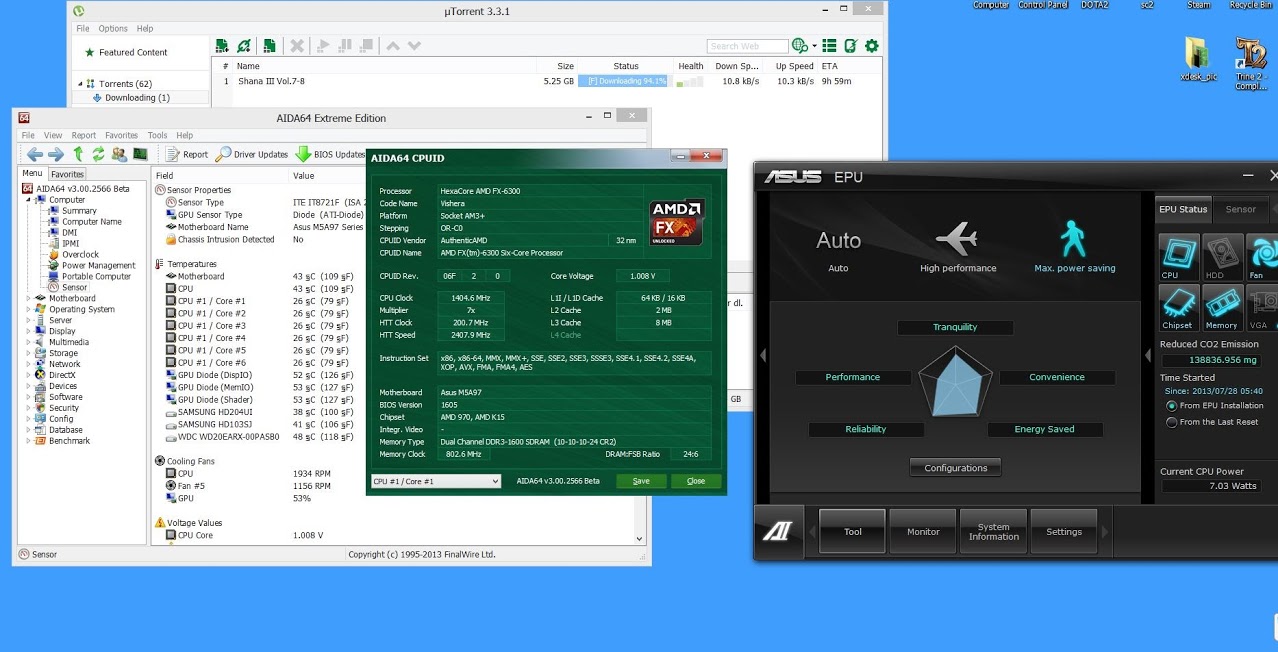1278x652 pixels.
Task: Click Remove torrent X icon in µTorrent
Action: click(x=297, y=46)
